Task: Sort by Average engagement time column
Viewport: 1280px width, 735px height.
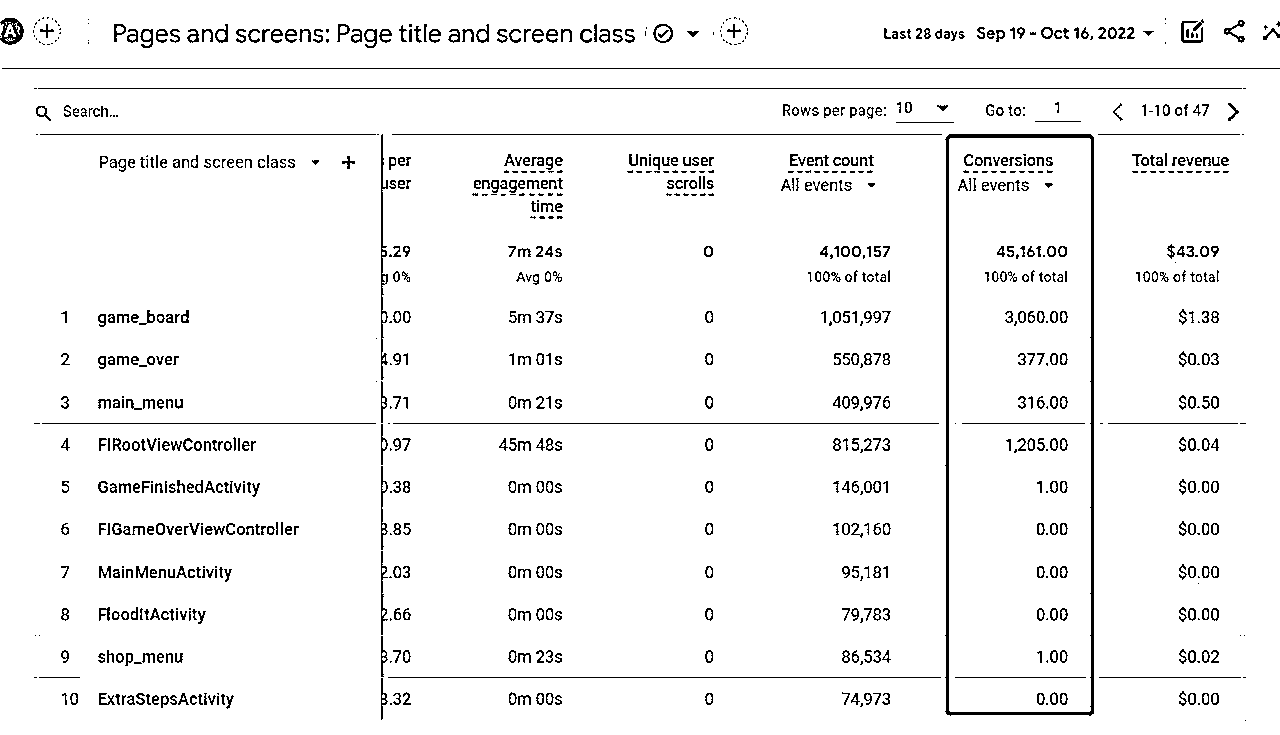Action: point(518,184)
